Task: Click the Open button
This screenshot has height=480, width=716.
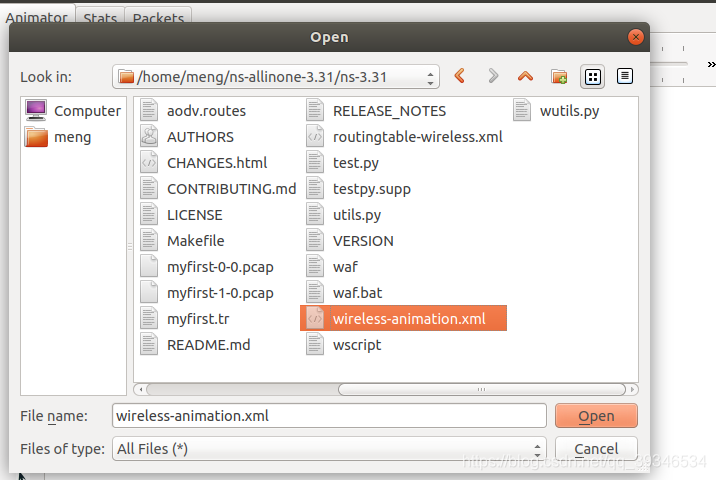Action: pos(596,416)
